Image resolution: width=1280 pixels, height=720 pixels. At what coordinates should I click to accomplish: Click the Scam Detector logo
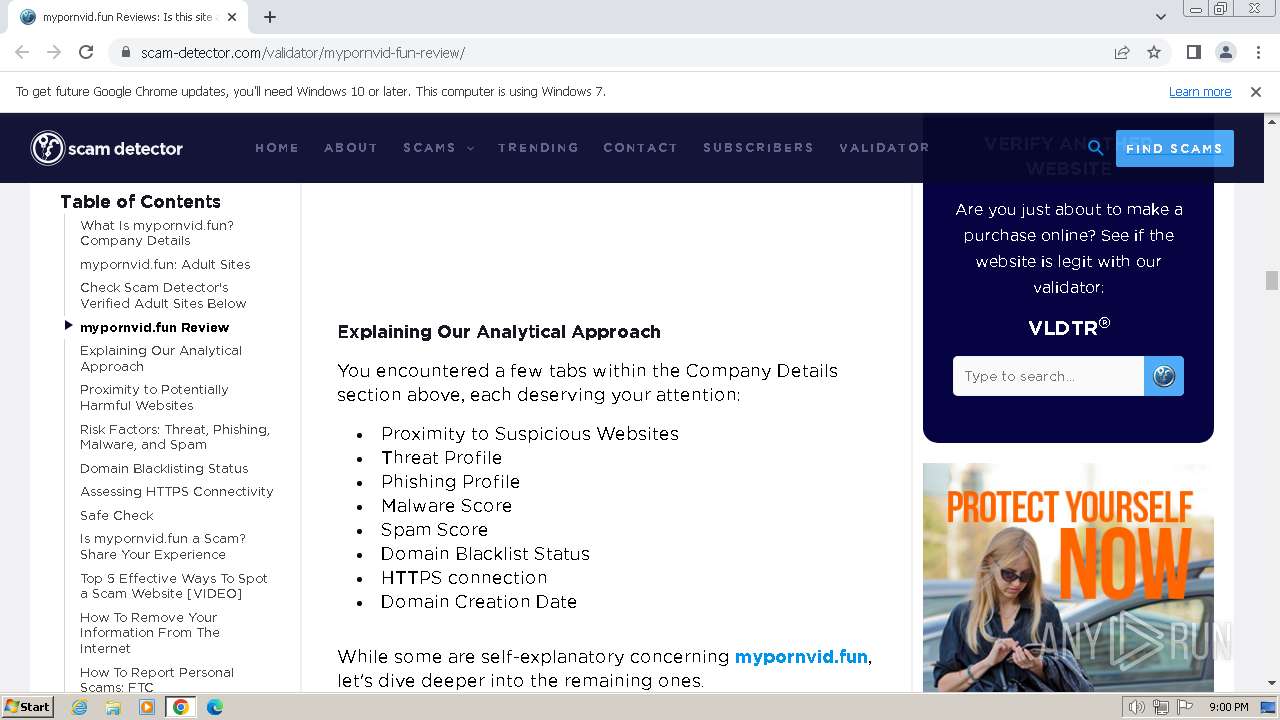click(107, 148)
